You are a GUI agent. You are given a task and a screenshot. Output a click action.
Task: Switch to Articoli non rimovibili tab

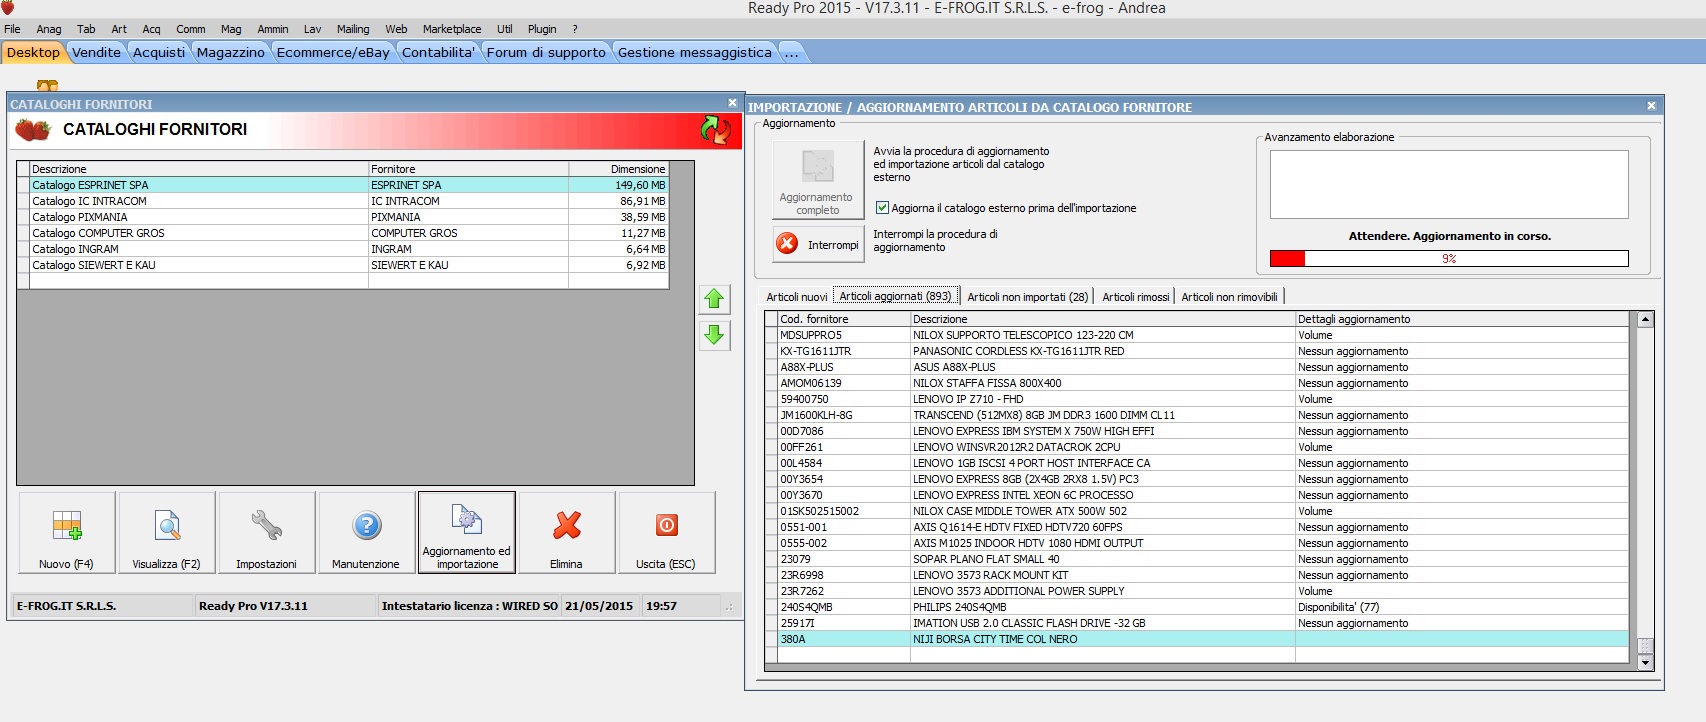pos(1229,297)
